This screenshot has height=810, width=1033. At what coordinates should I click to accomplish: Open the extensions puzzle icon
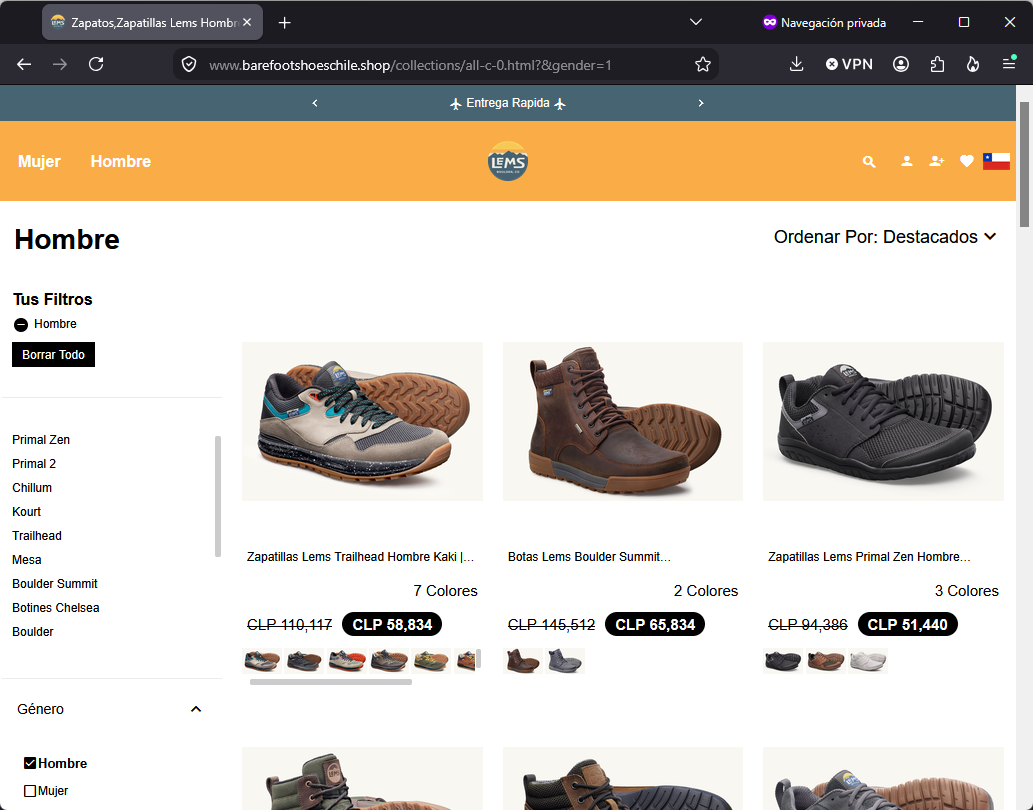pos(937,64)
